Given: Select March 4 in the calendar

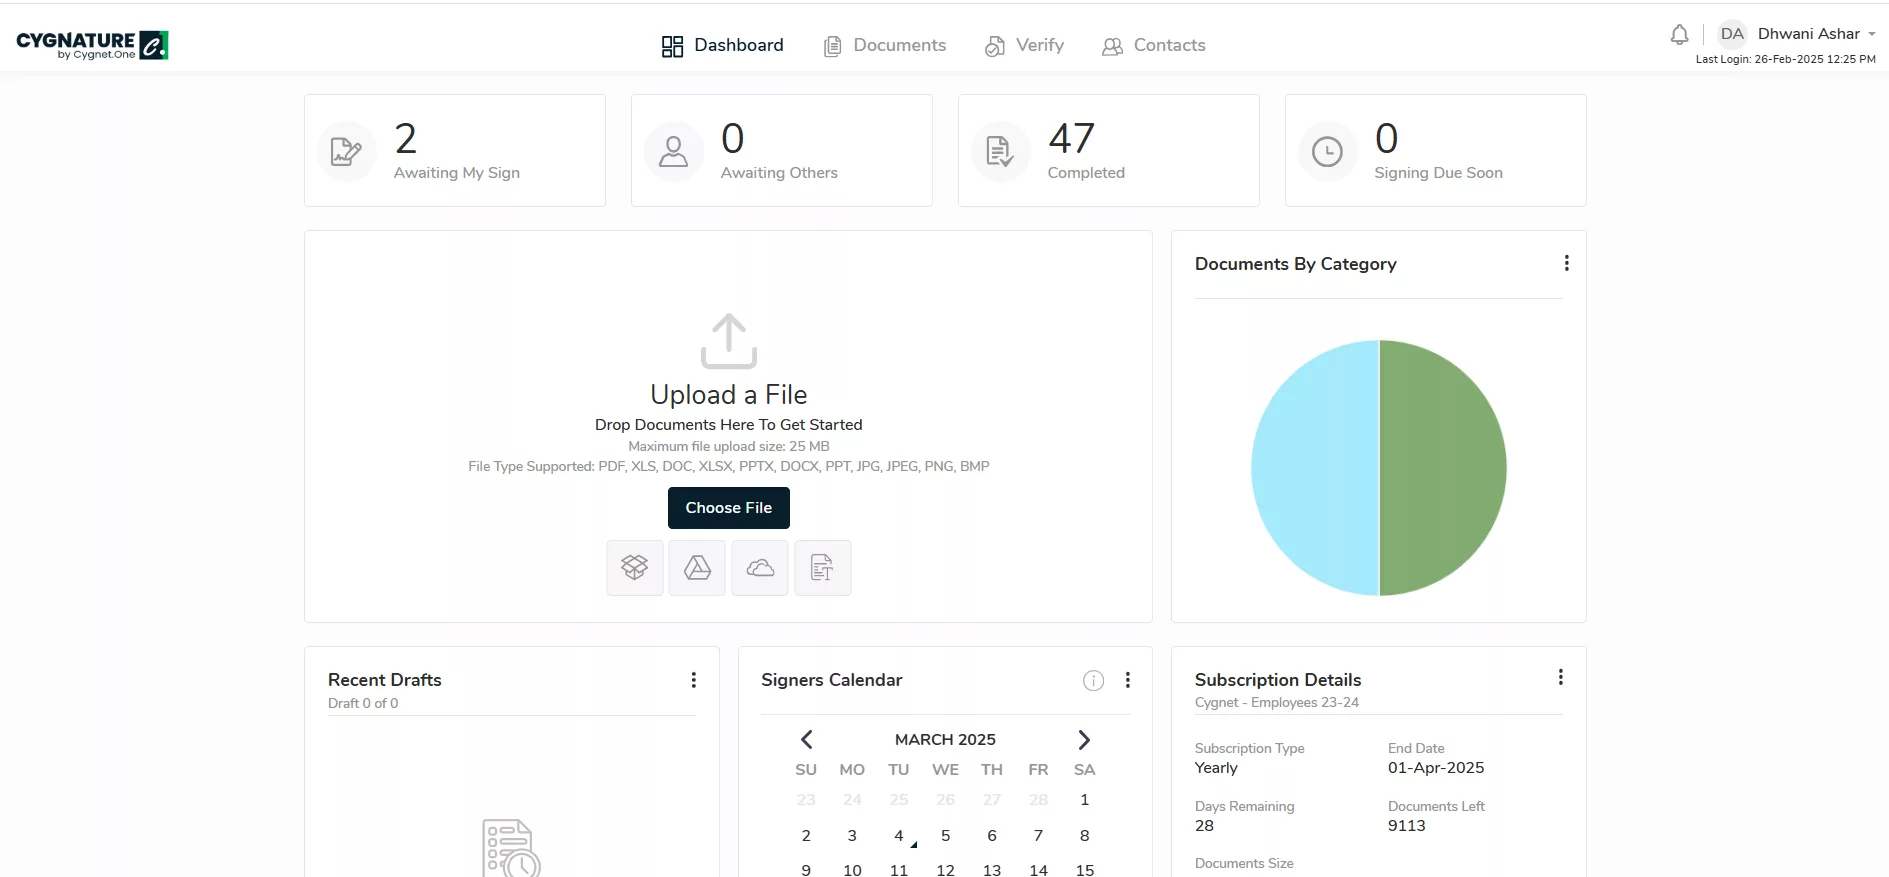Looking at the screenshot, I should point(899,836).
